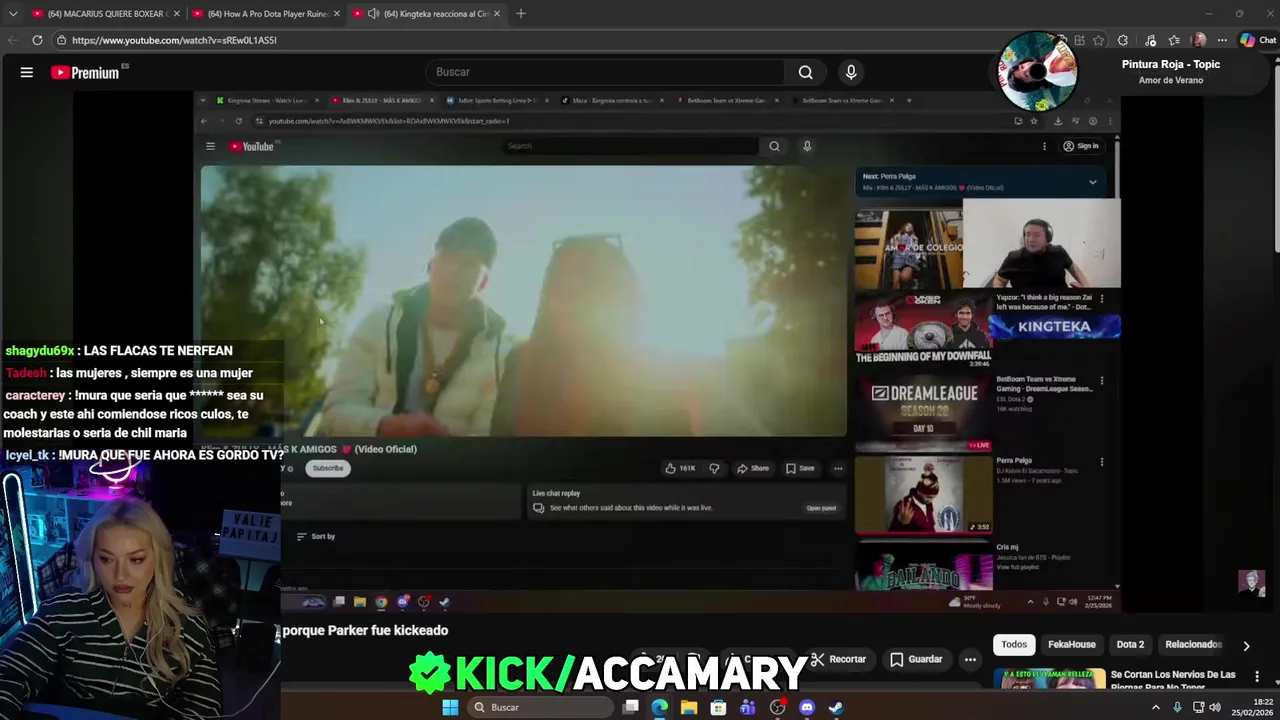Open Teams from the taskbar
Viewport: 1280px width, 720px height.
[x=748, y=707]
